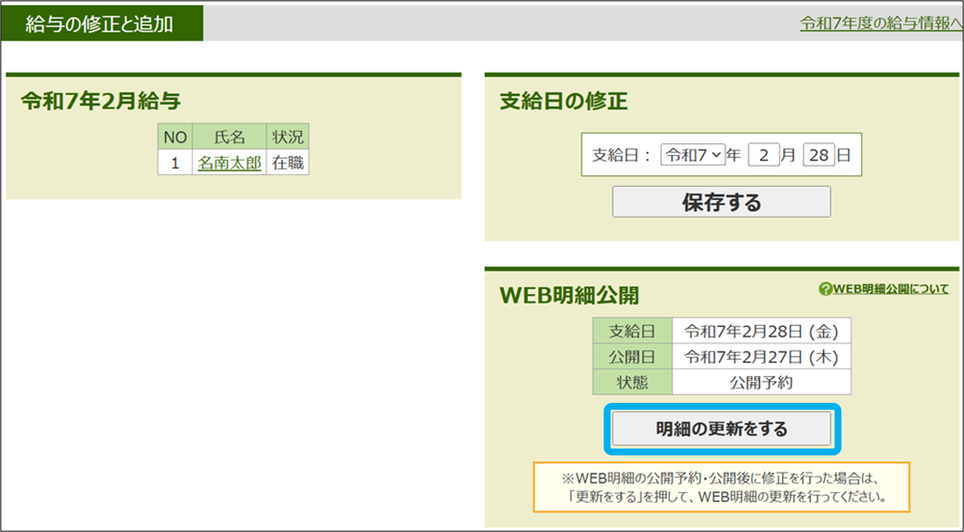Click the 氏名 column header
The height and width of the screenshot is (532, 964).
pos(229,137)
